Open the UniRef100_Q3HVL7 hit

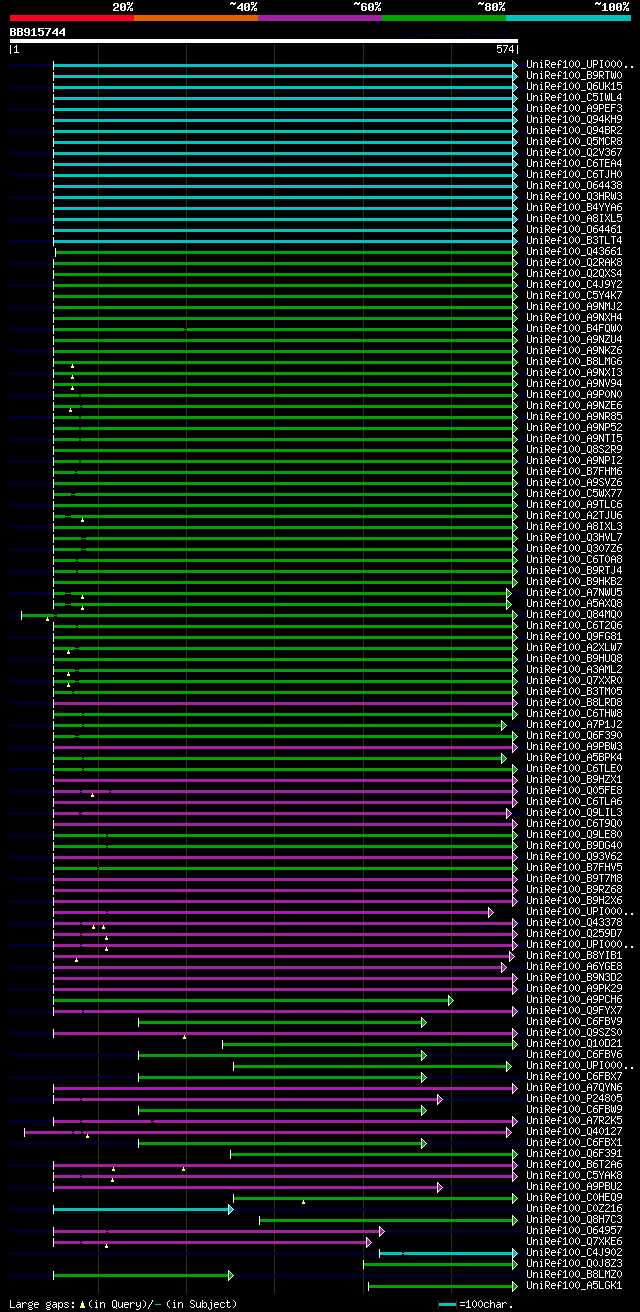coord(574,537)
